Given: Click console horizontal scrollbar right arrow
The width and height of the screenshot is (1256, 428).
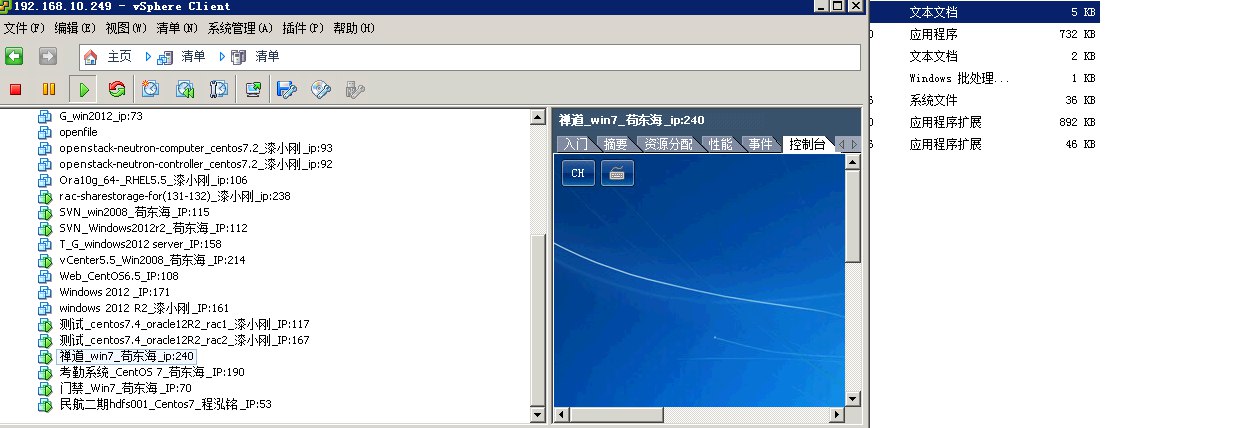Looking at the screenshot, I should [837, 414].
